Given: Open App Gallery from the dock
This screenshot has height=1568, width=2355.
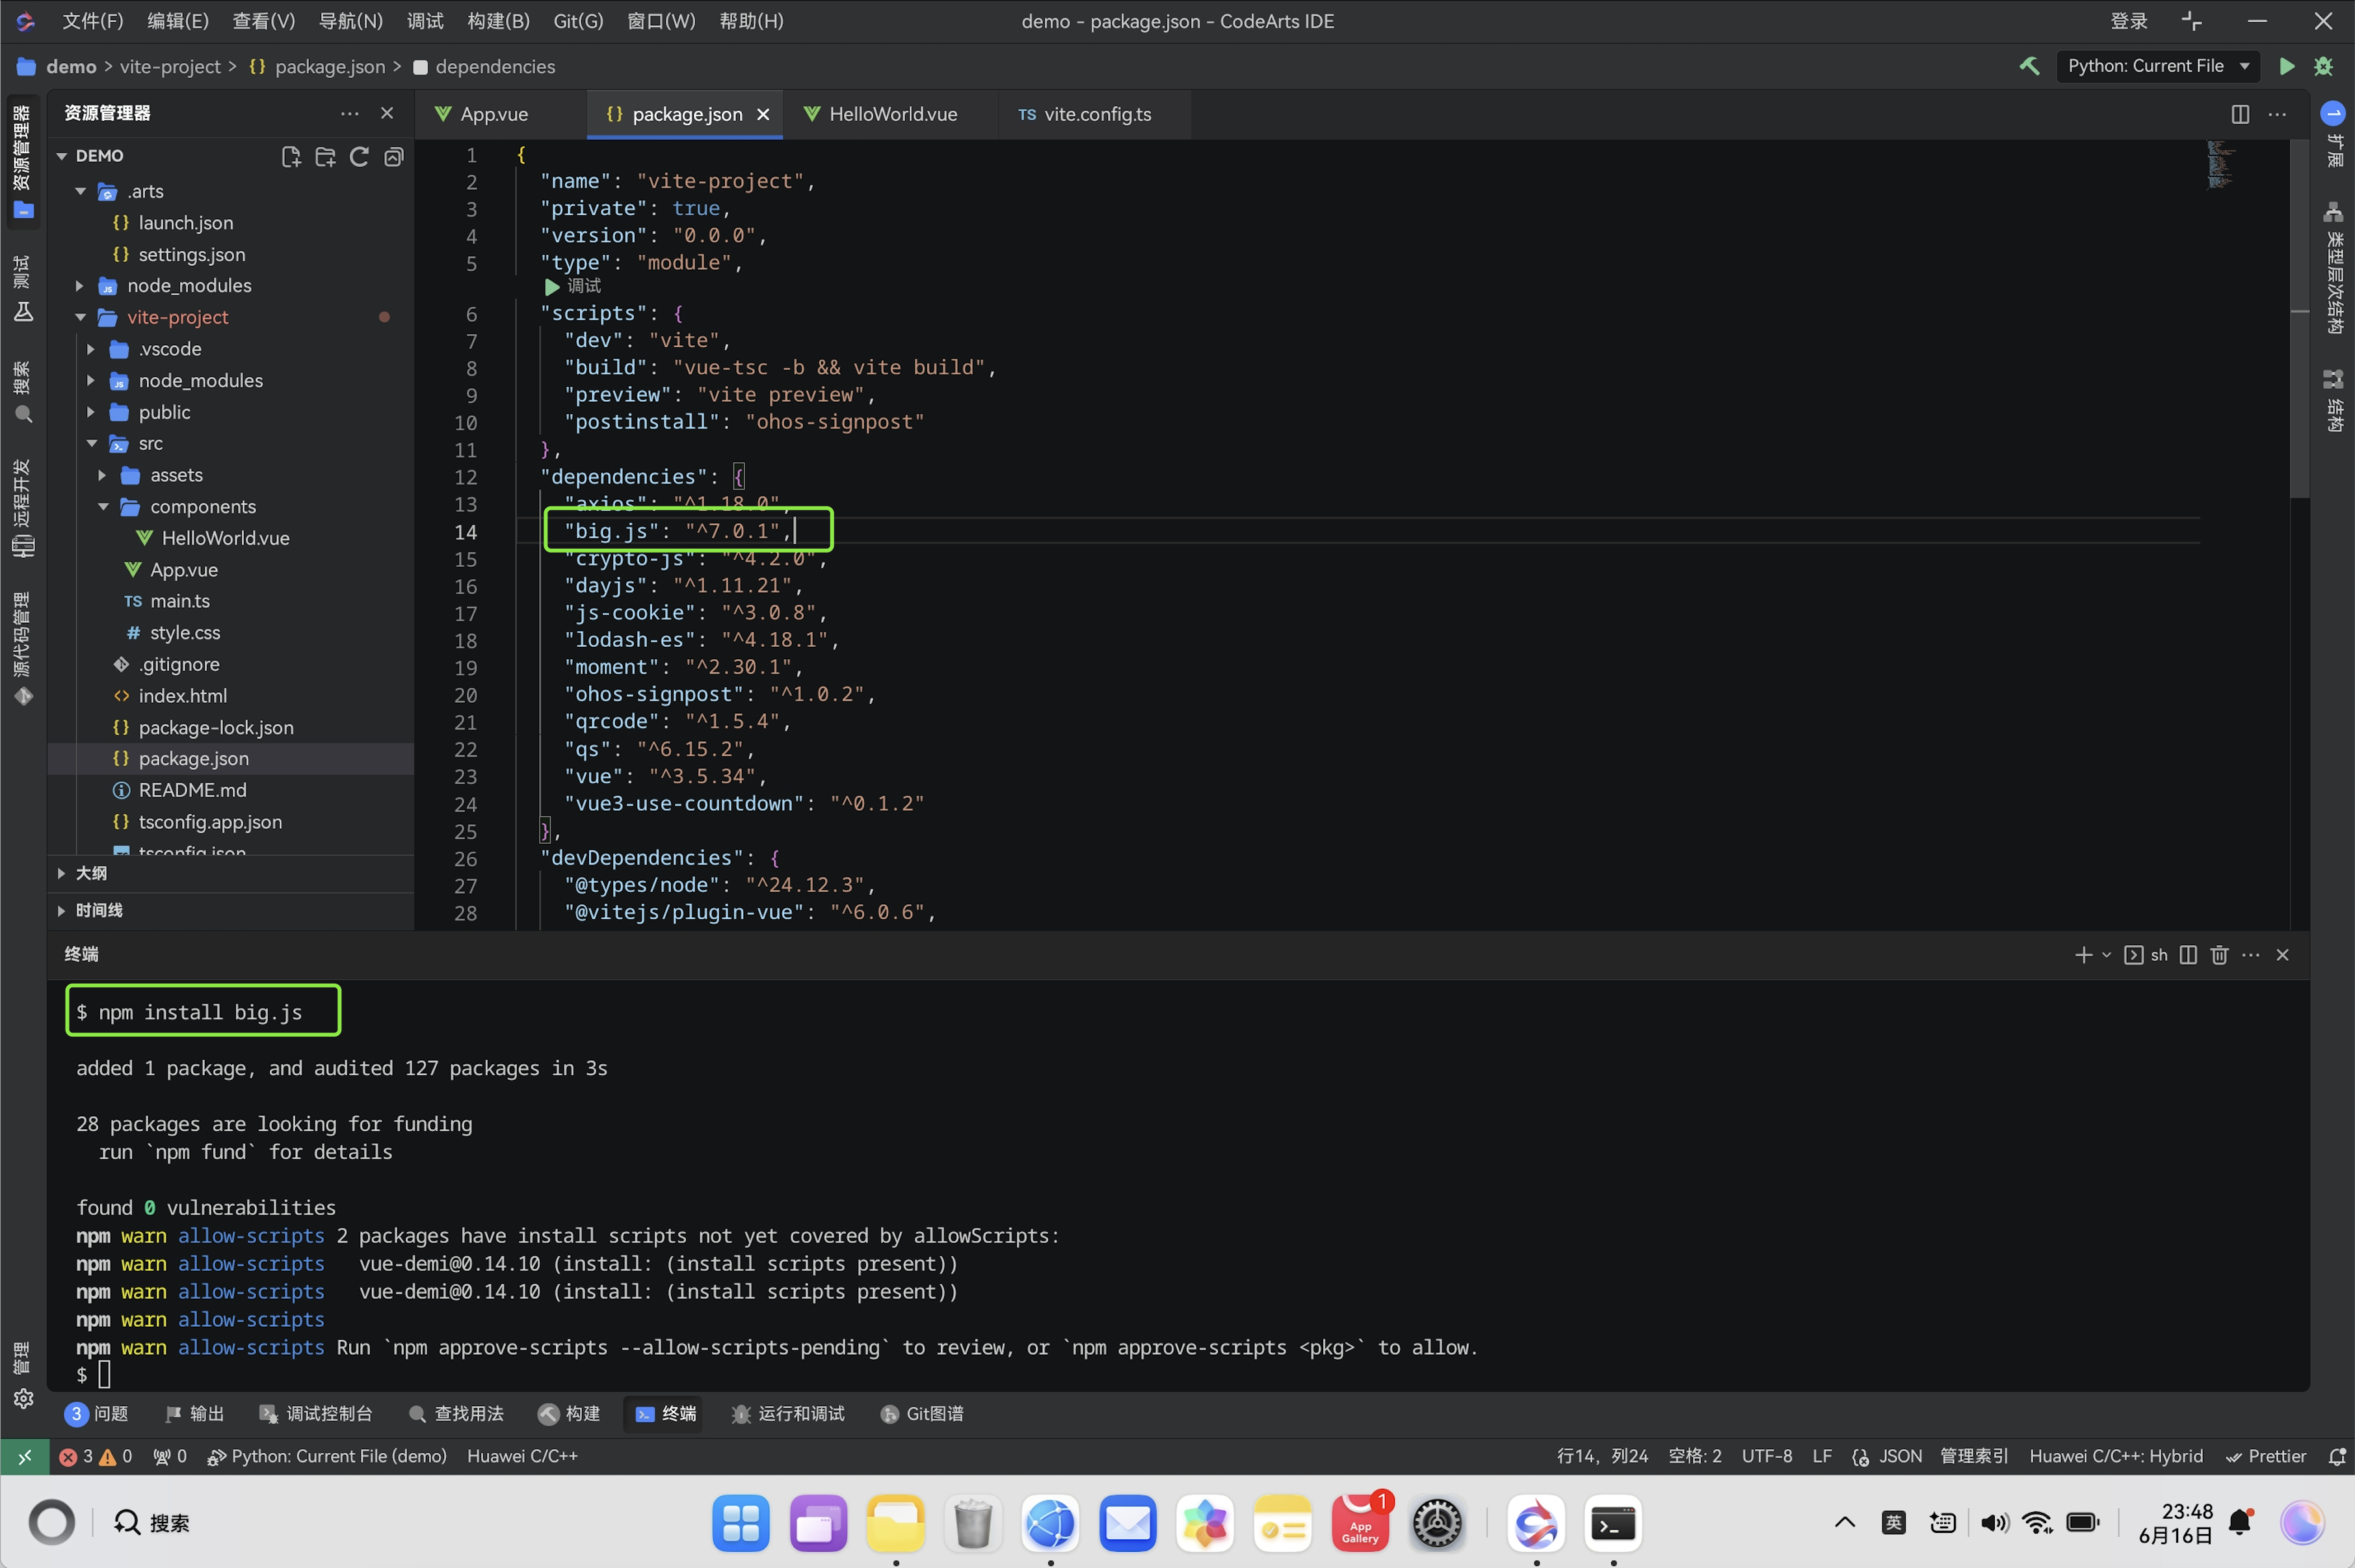Looking at the screenshot, I should tap(1360, 1523).
